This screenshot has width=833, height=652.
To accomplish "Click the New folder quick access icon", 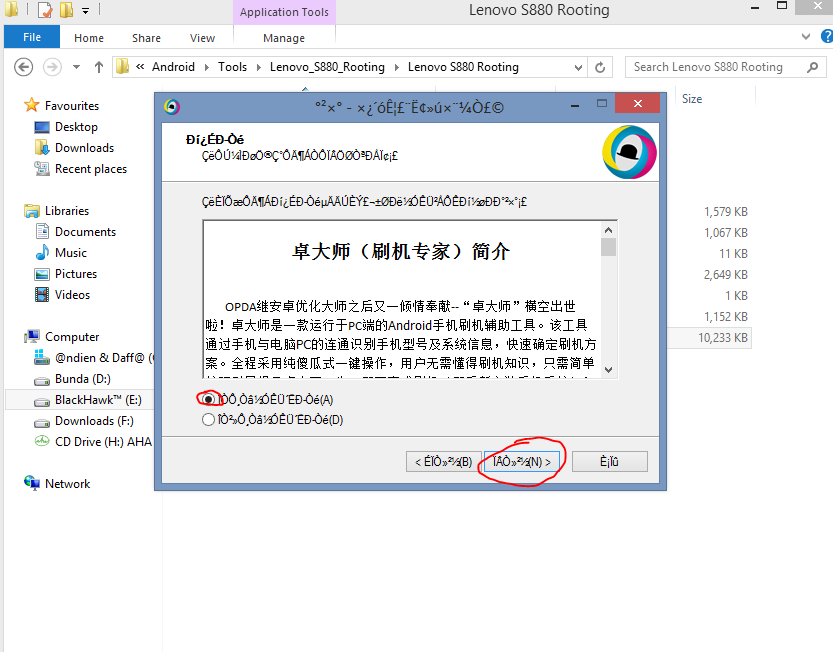I will [x=66, y=10].
